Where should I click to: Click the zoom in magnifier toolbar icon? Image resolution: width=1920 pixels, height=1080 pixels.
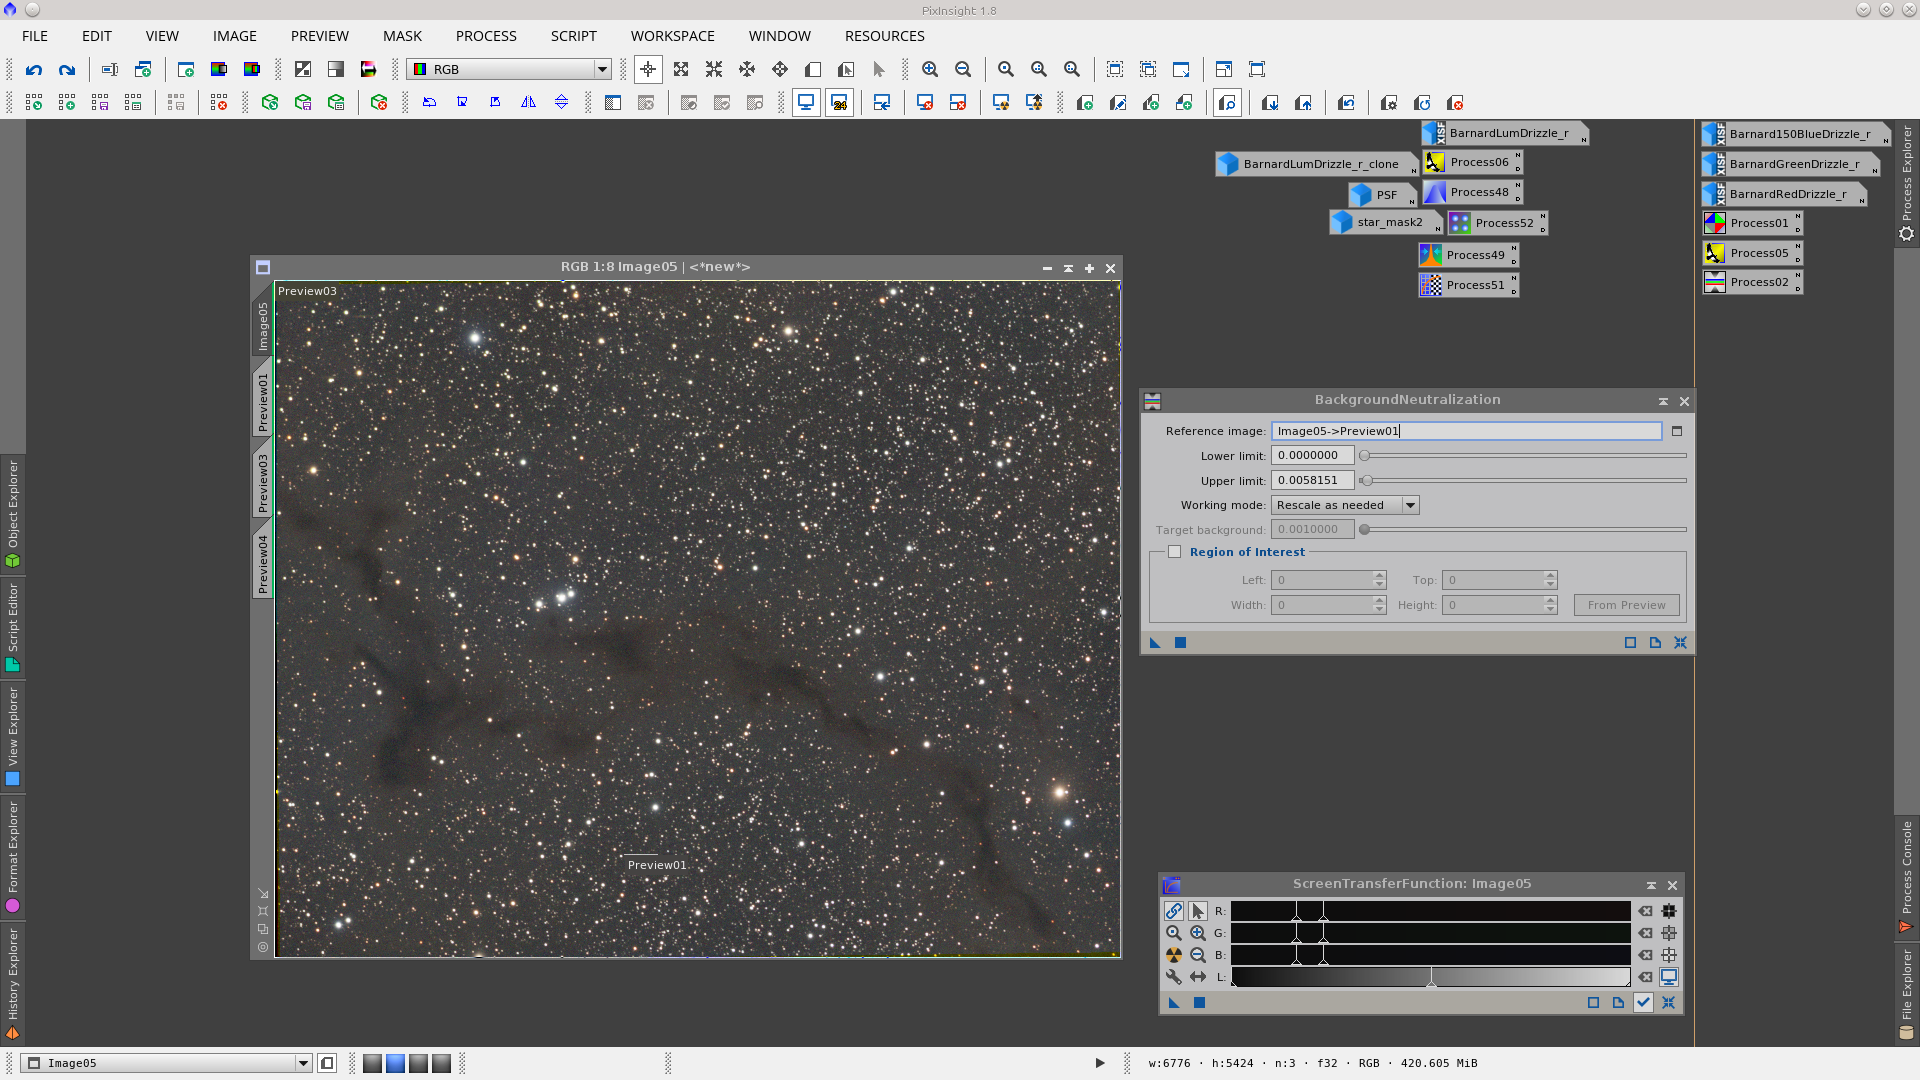pyautogui.click(x=930, y=69)
